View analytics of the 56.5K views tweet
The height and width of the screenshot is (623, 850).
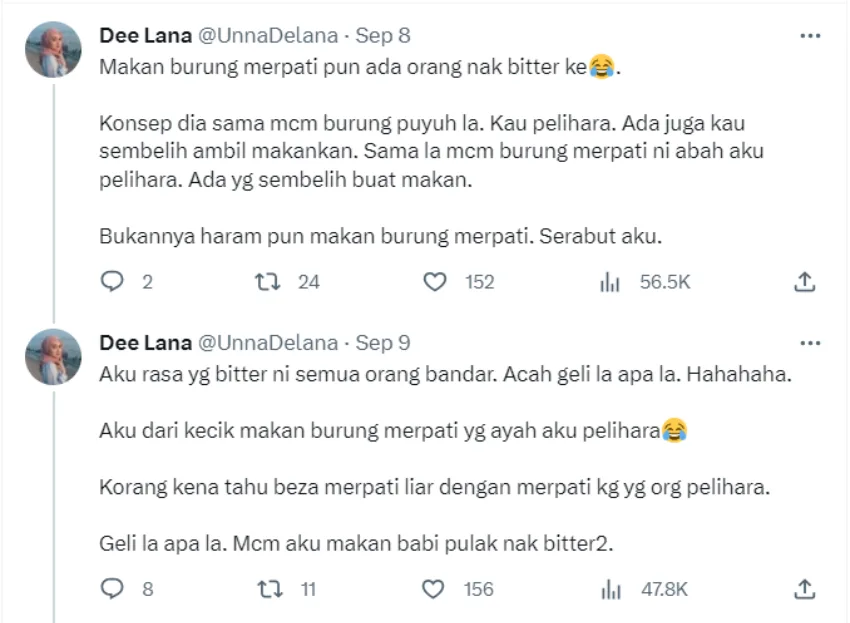click(609, 282)
